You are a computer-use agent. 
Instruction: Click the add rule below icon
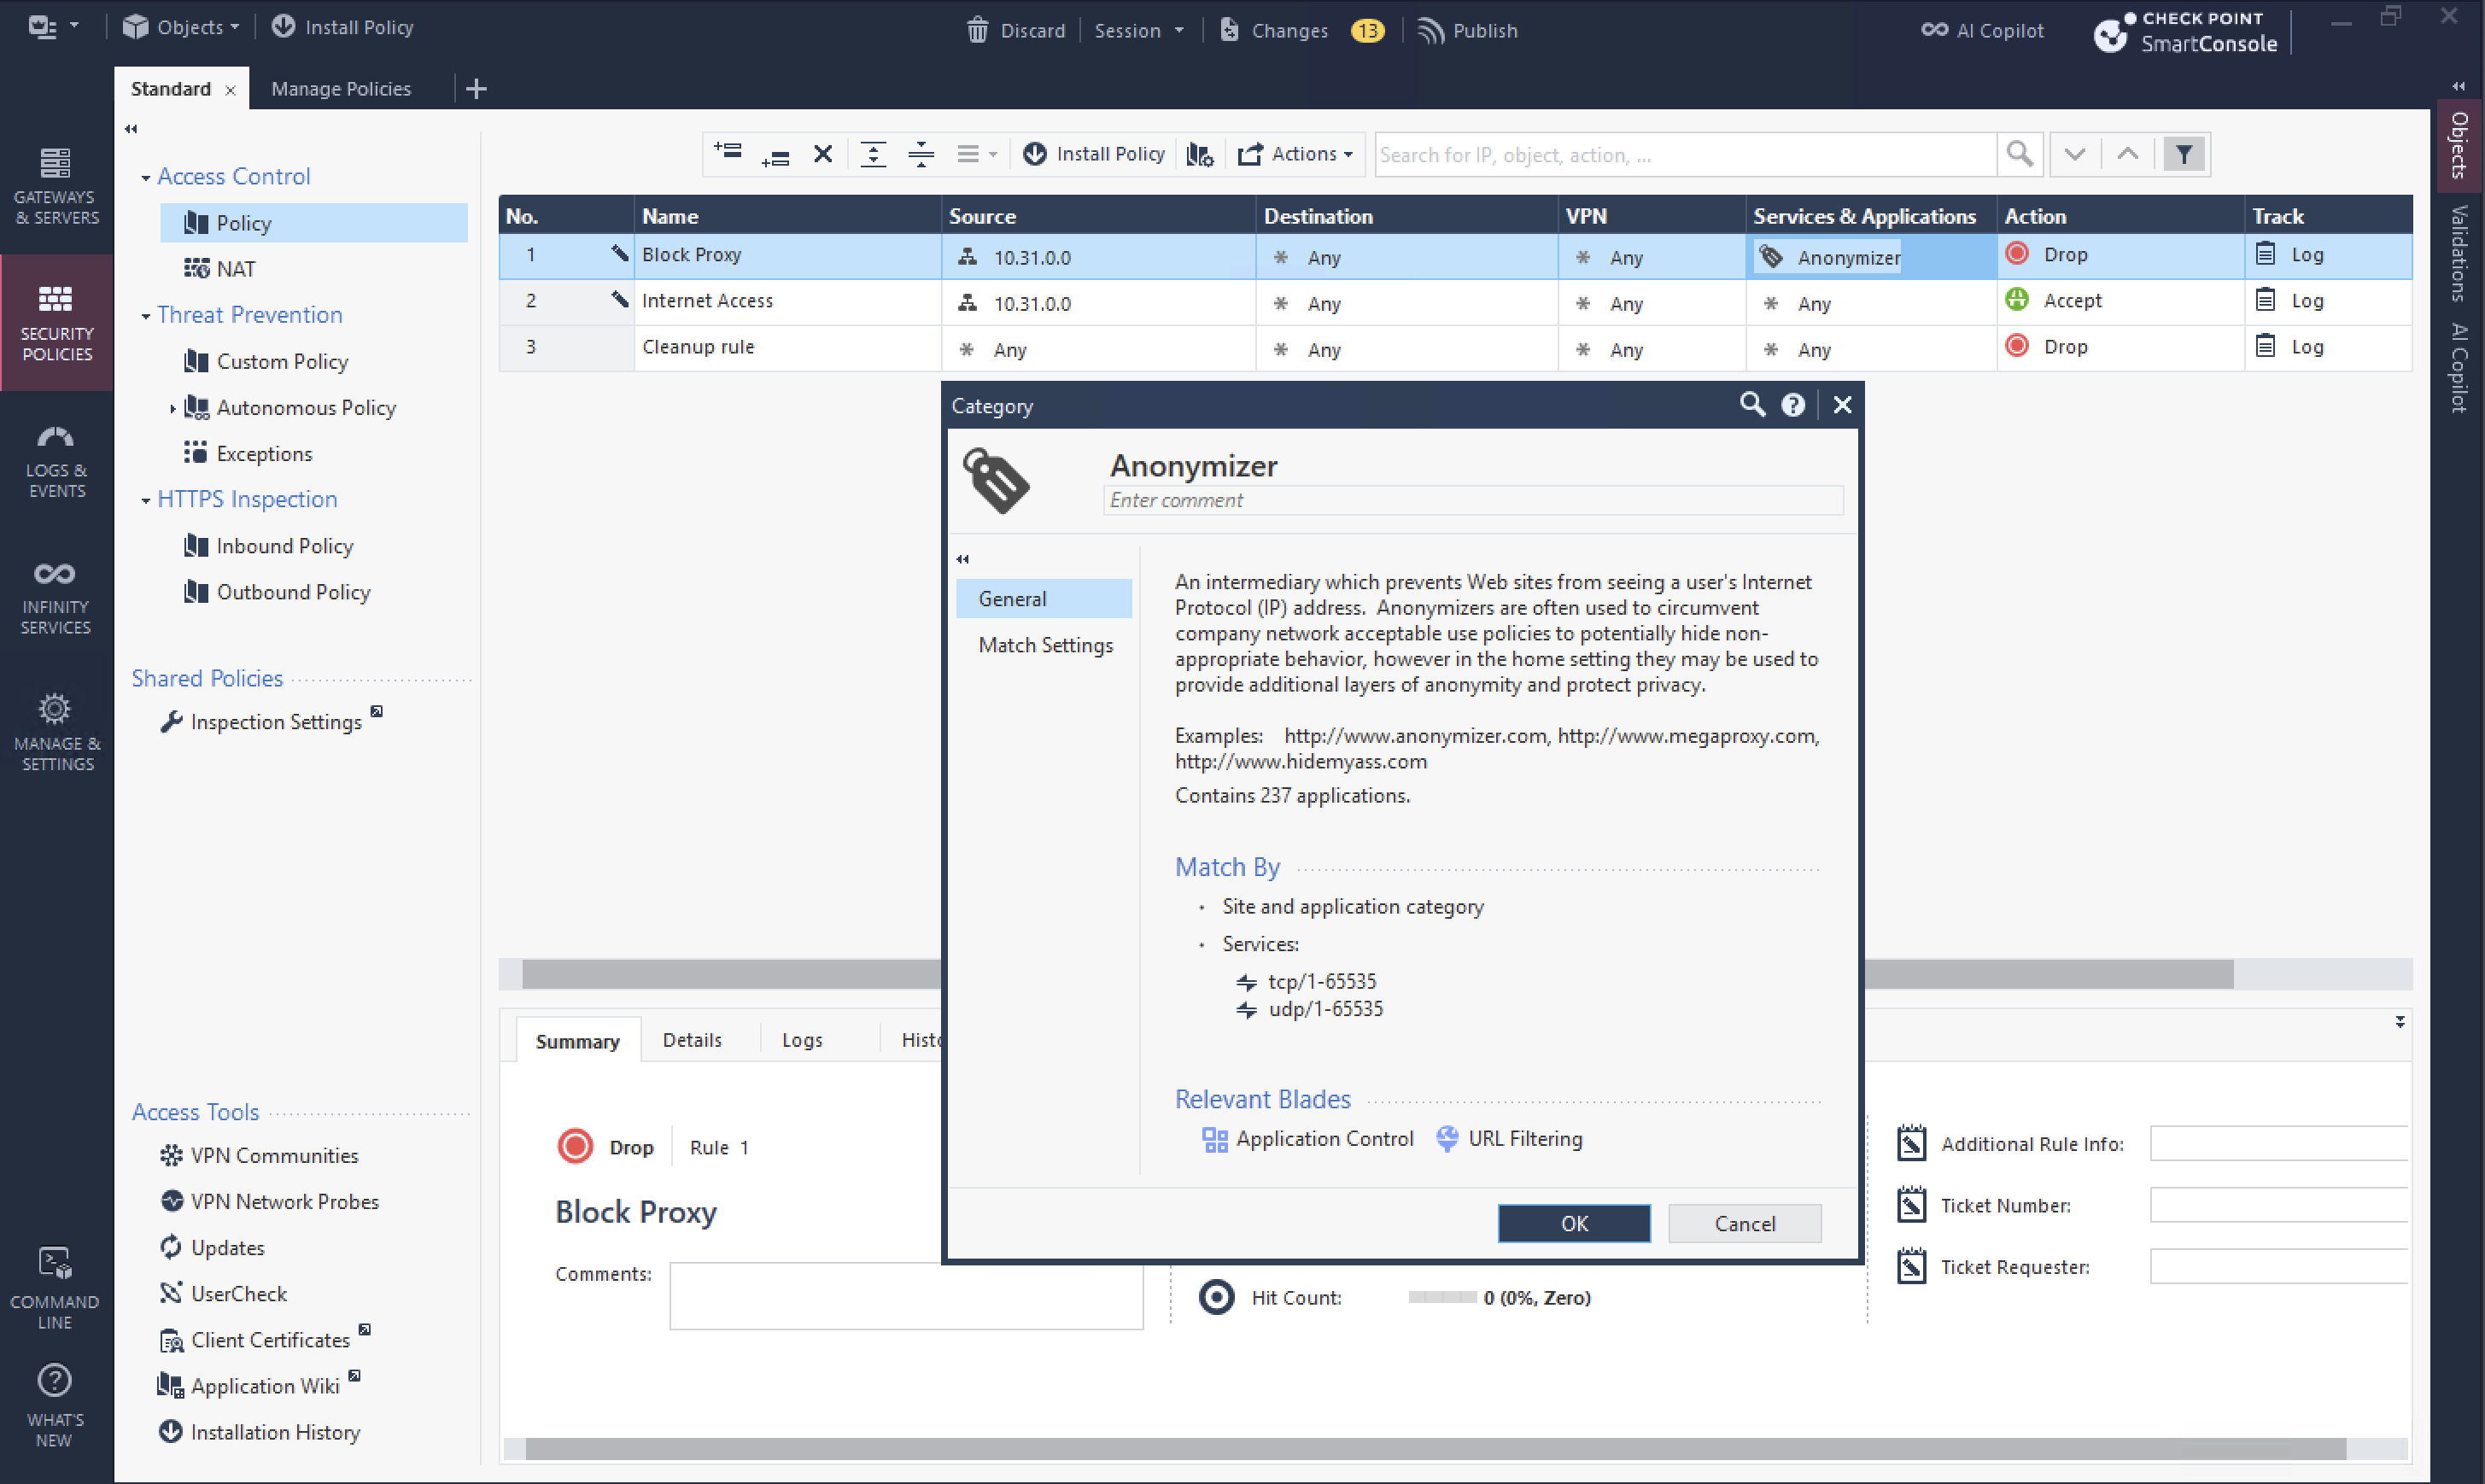775,155
